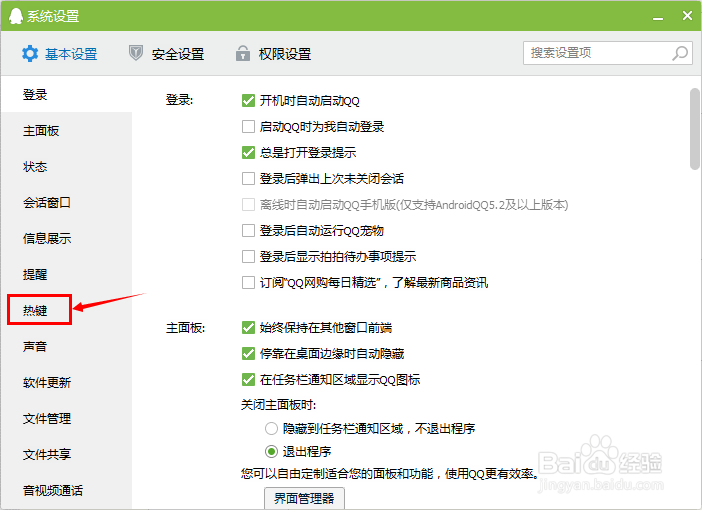The width and height of the screenshot is (702, 510).
Task: Open the 声音 sound settings
Action: 66,346
